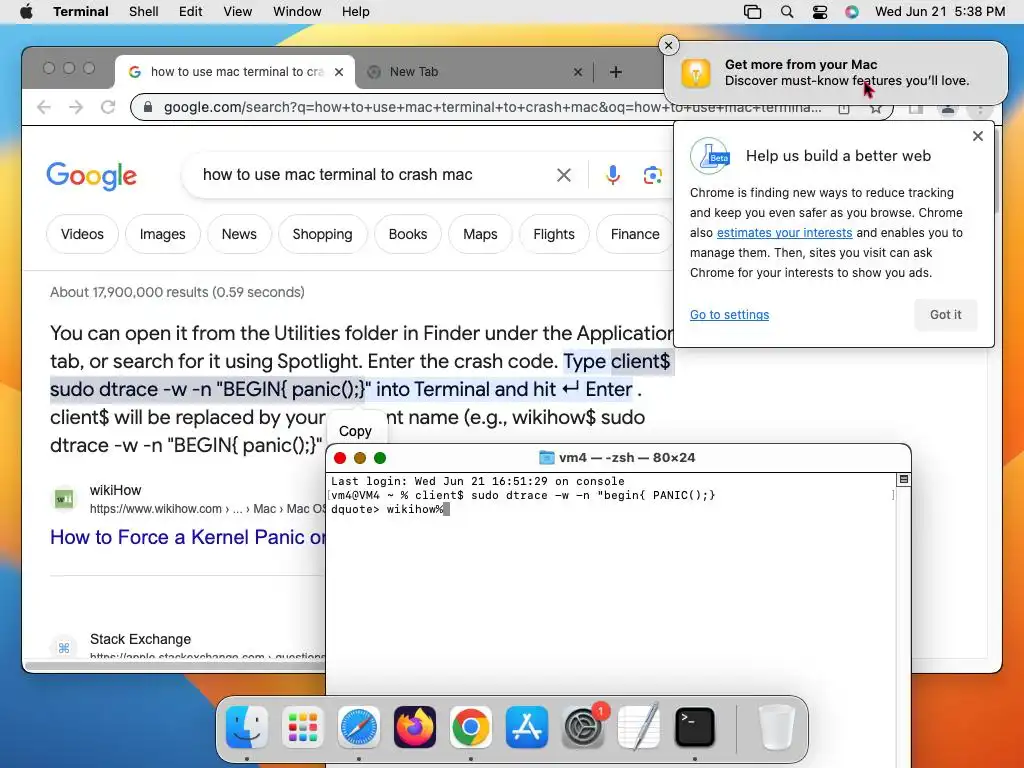Viewport: 1024px width, 768px height.
Task: Open the Terminal app menu
Action: (x=81, y=12)
